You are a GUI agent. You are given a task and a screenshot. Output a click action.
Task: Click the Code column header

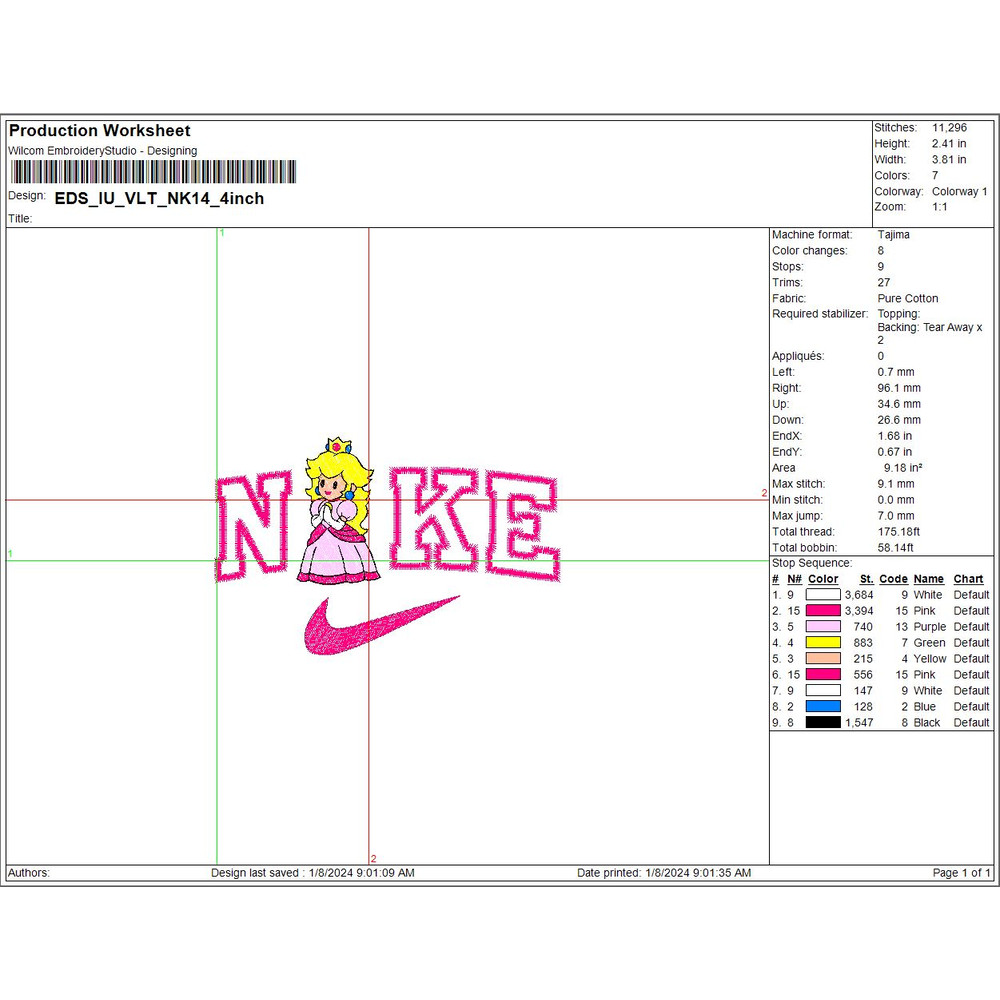point(893,579)
